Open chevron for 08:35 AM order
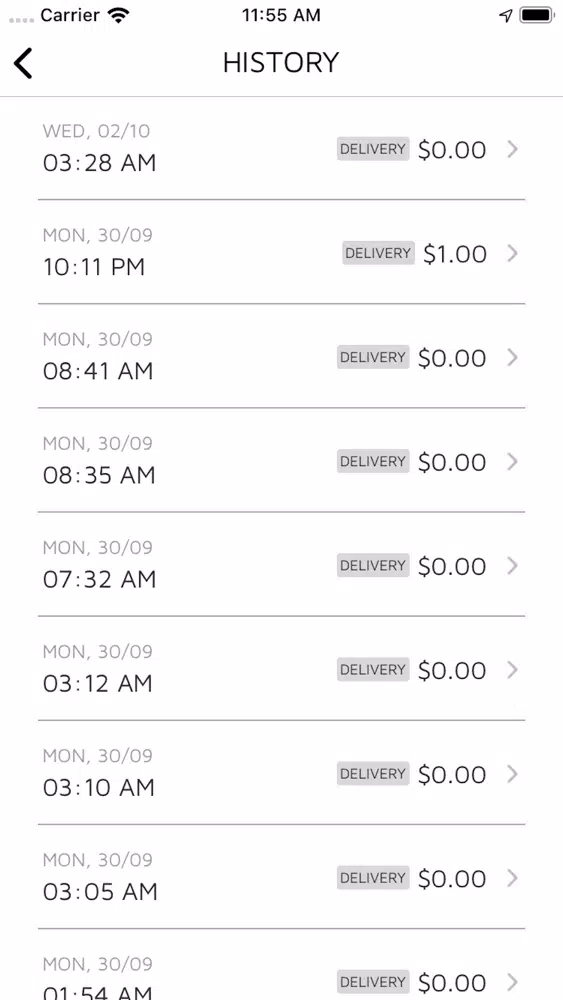 pos(512,462)
